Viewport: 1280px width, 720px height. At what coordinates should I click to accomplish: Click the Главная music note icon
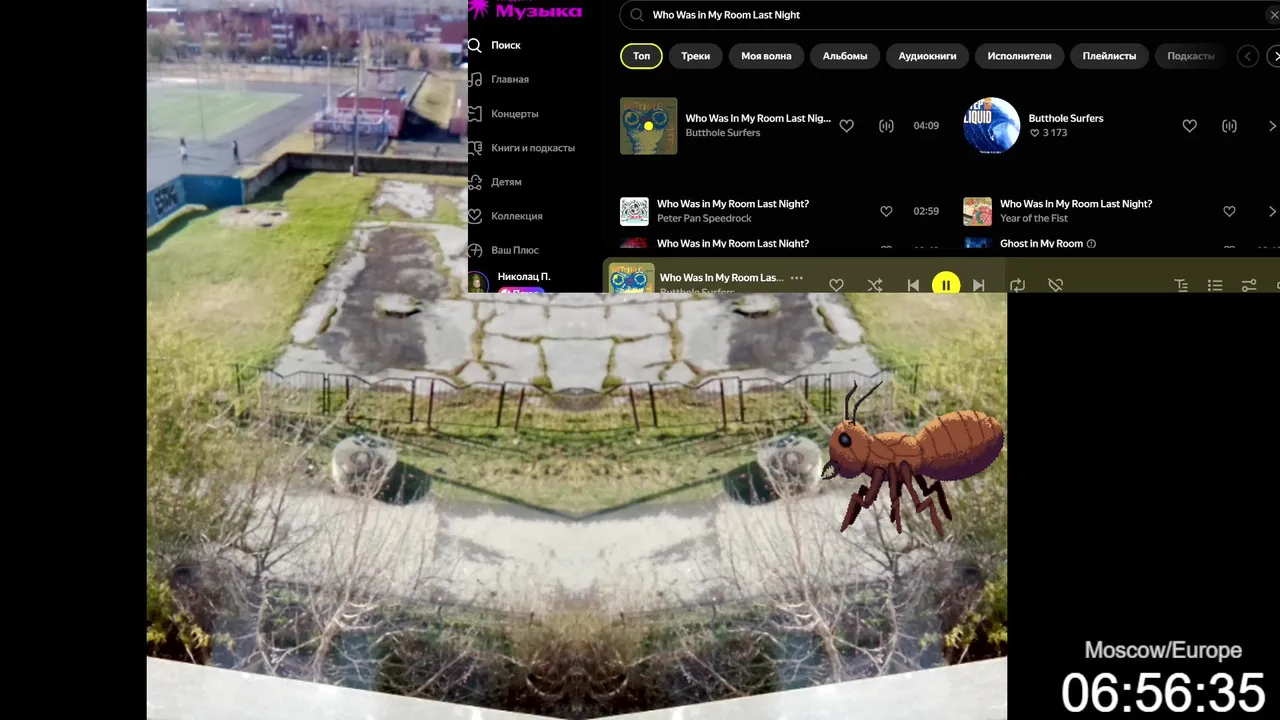point(475,79)
